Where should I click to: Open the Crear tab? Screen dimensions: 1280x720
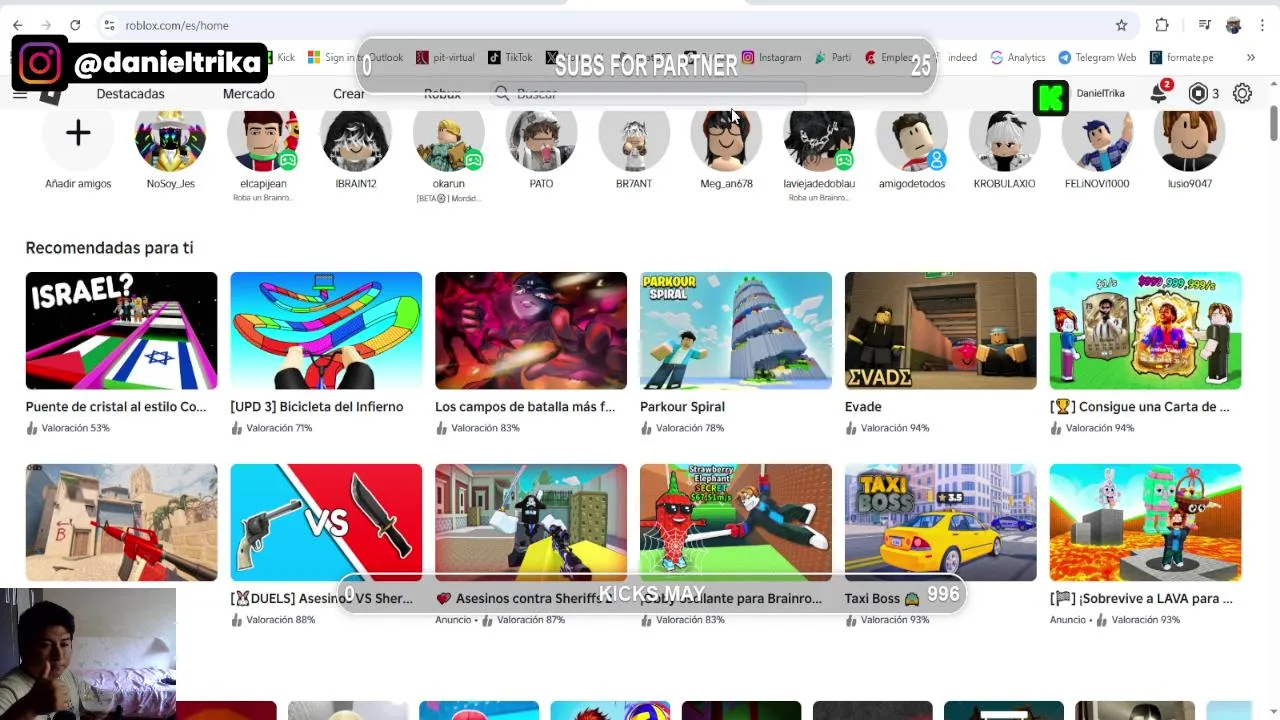349,93
